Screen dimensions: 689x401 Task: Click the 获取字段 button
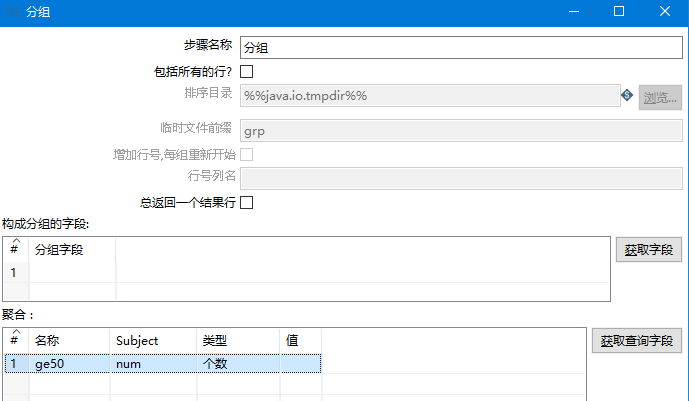pyautogui.click(x=649, y=249)
